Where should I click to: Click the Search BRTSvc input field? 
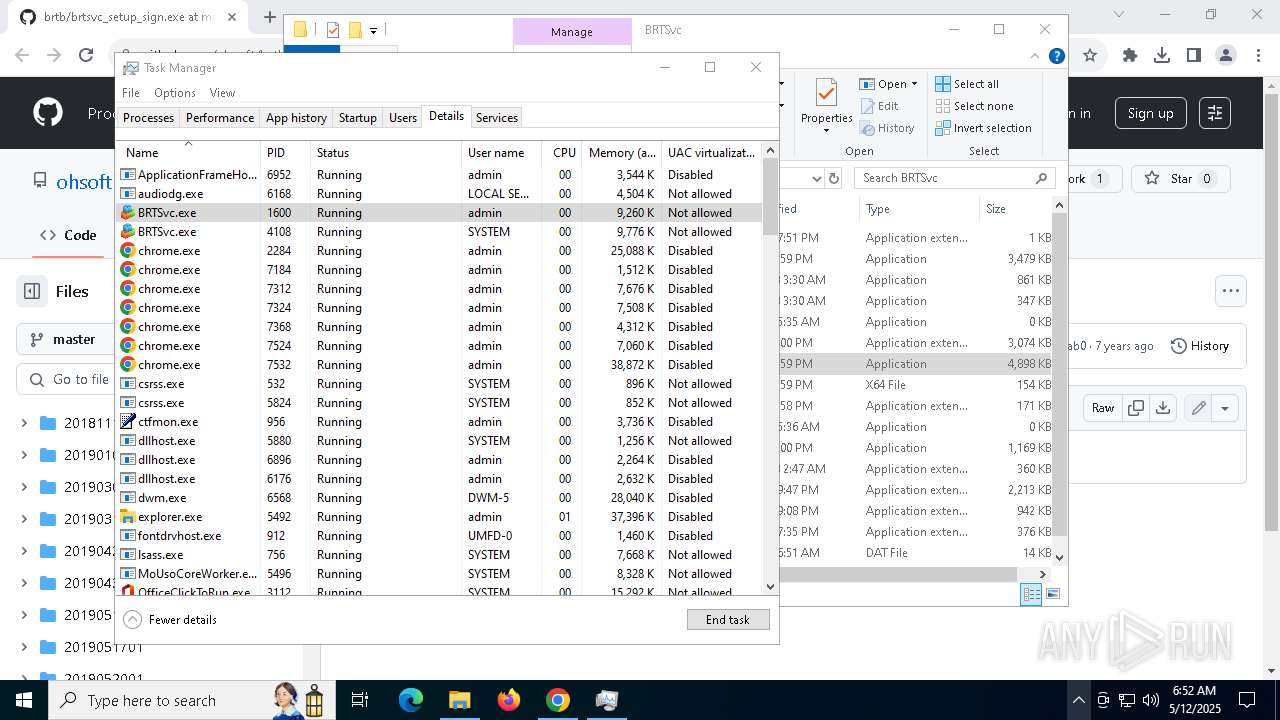pyautogui.click(x=955, y=178)
